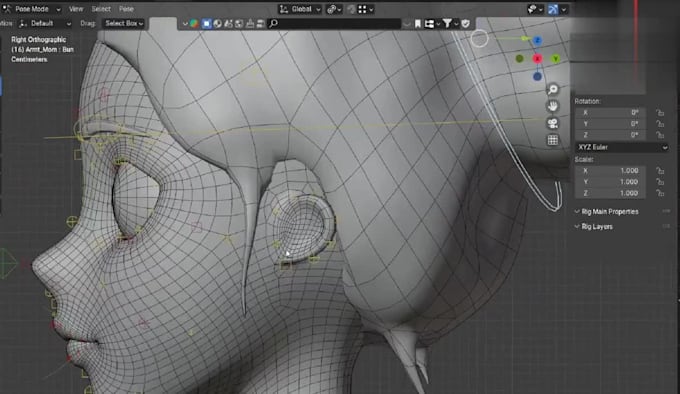
Task: Click the Scale Y value 1.000
Action: pos(611,182)
